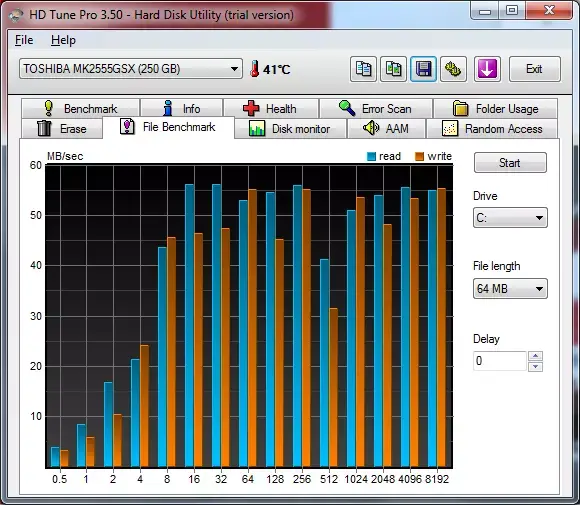
Task: Click the 512 x-axis label
Action: (x=329, y=479)
